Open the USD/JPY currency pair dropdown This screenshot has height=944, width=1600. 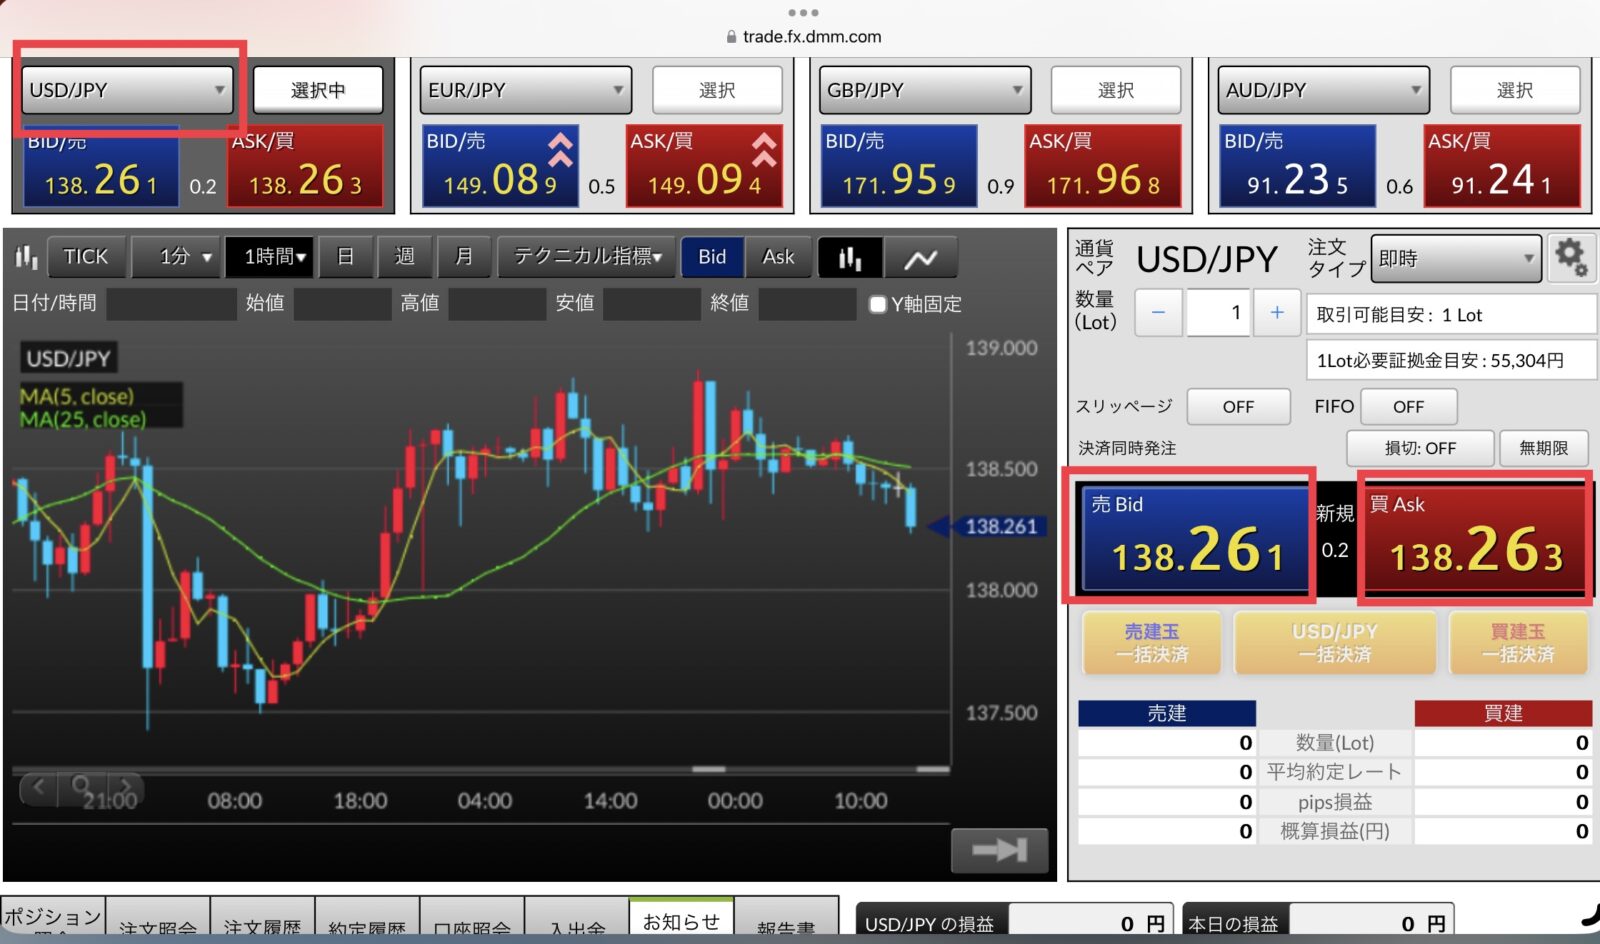click(x=127, y=90)
